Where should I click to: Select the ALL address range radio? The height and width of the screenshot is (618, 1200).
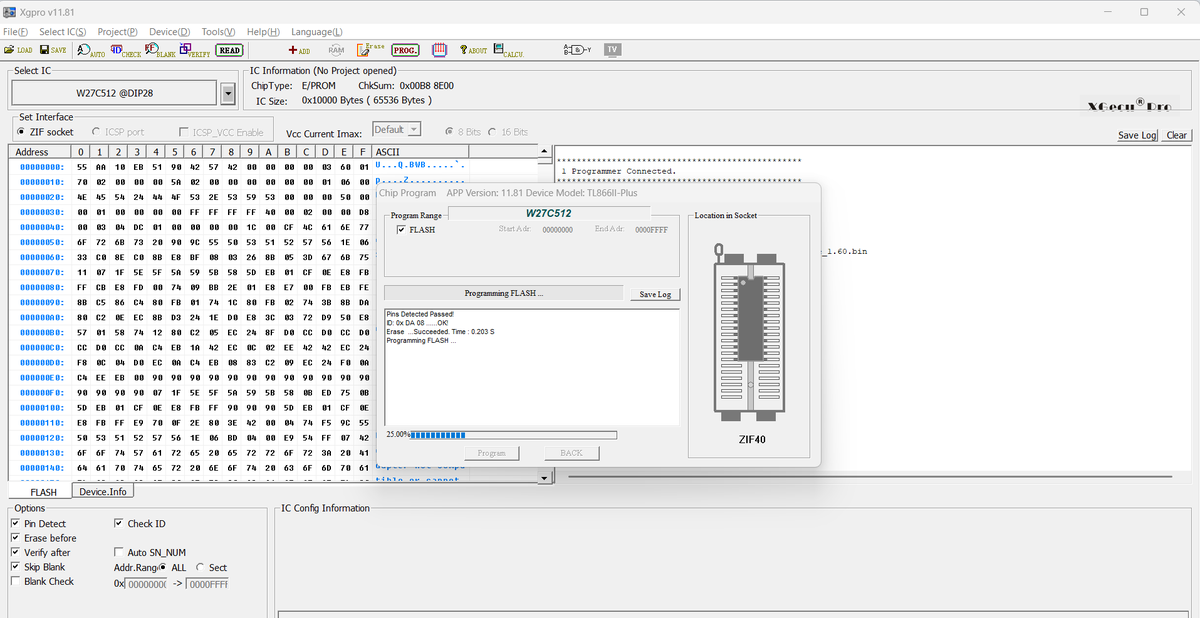pyautogui.click(x=163, y=567)
